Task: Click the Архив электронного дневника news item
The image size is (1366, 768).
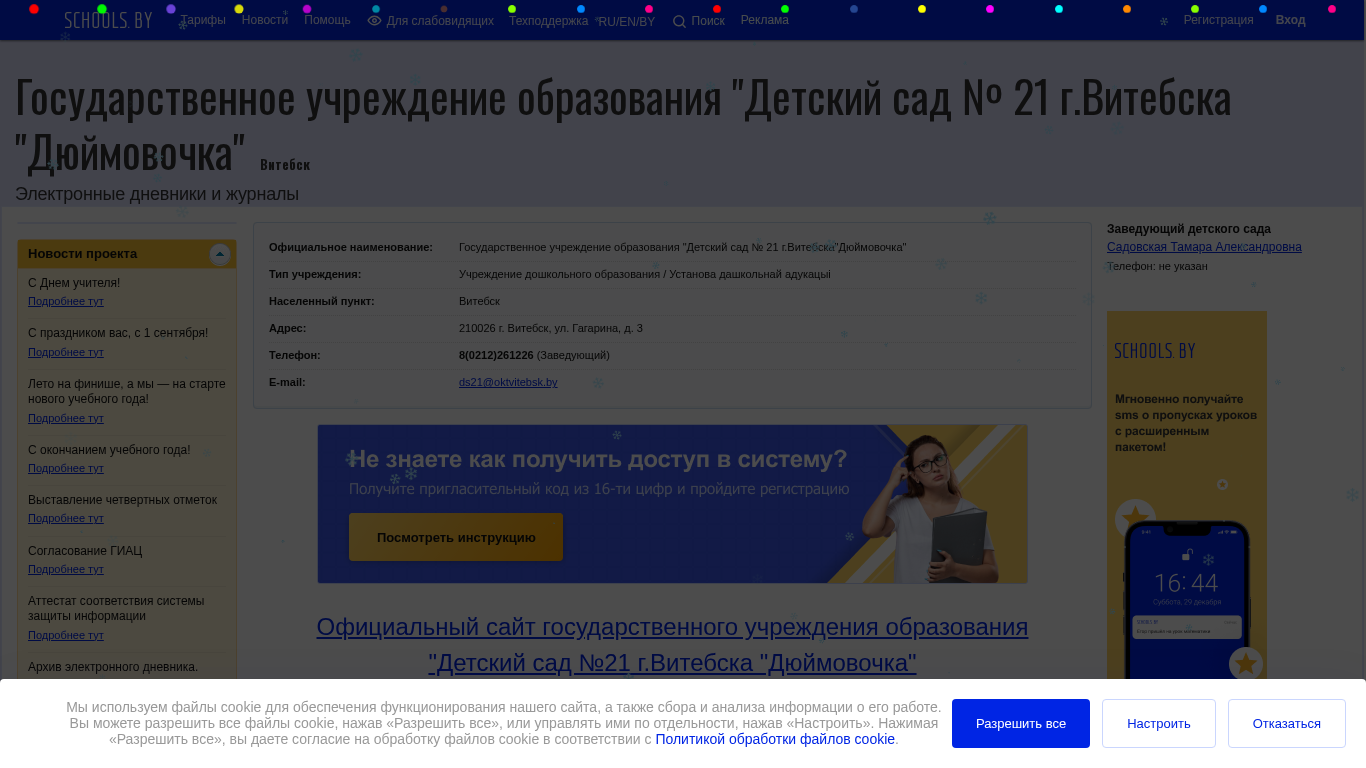Action: click(x=113, y=667)
